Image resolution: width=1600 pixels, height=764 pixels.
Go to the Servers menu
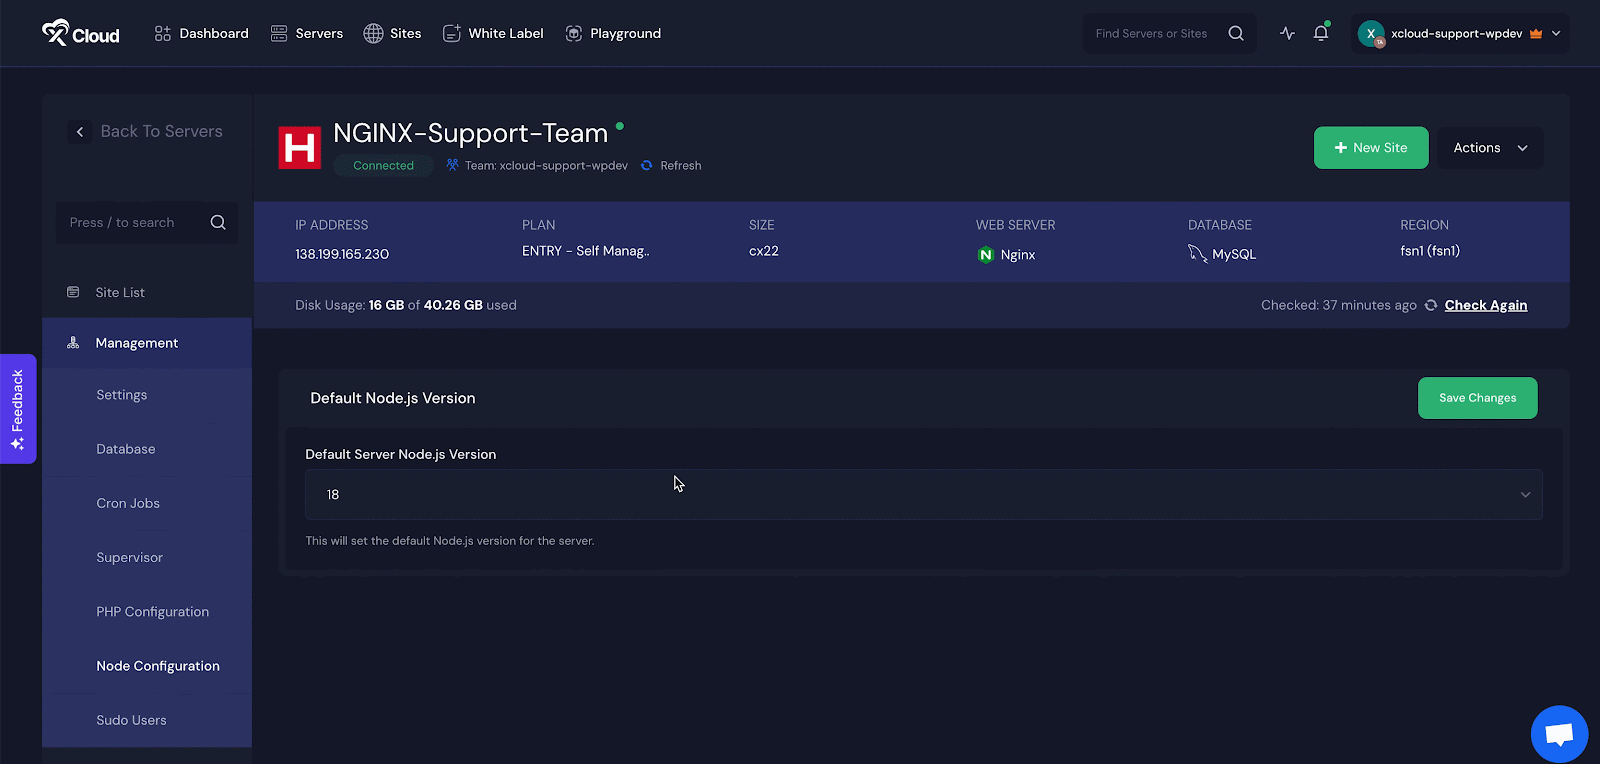click(x=307, y=33)
